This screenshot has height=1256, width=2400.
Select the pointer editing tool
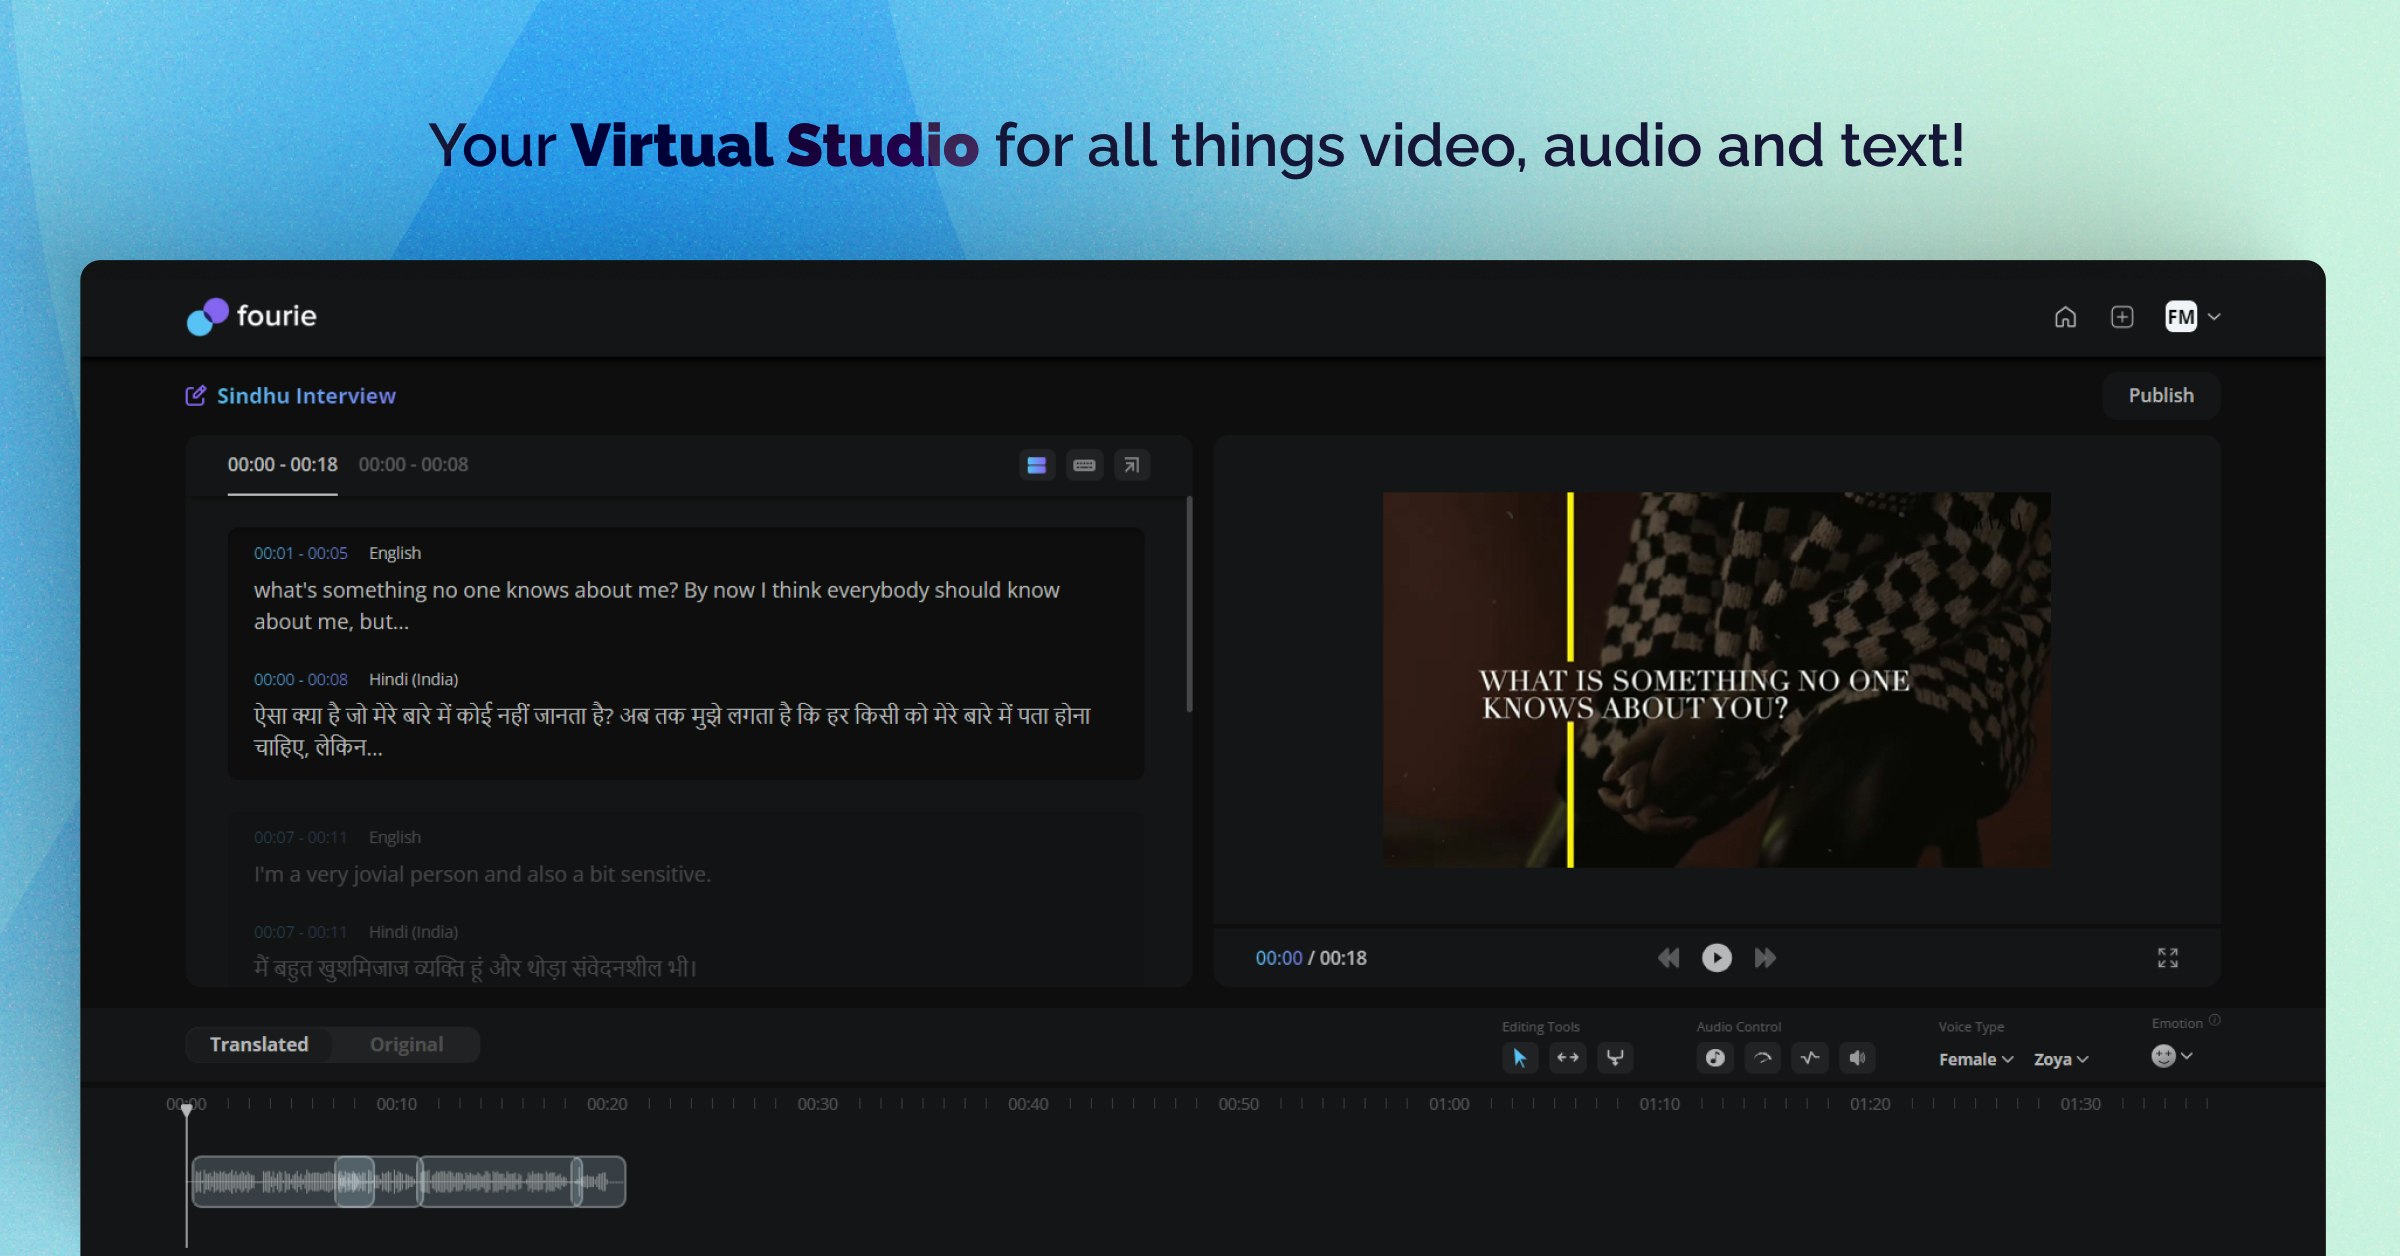[x=1519, y=1058]
